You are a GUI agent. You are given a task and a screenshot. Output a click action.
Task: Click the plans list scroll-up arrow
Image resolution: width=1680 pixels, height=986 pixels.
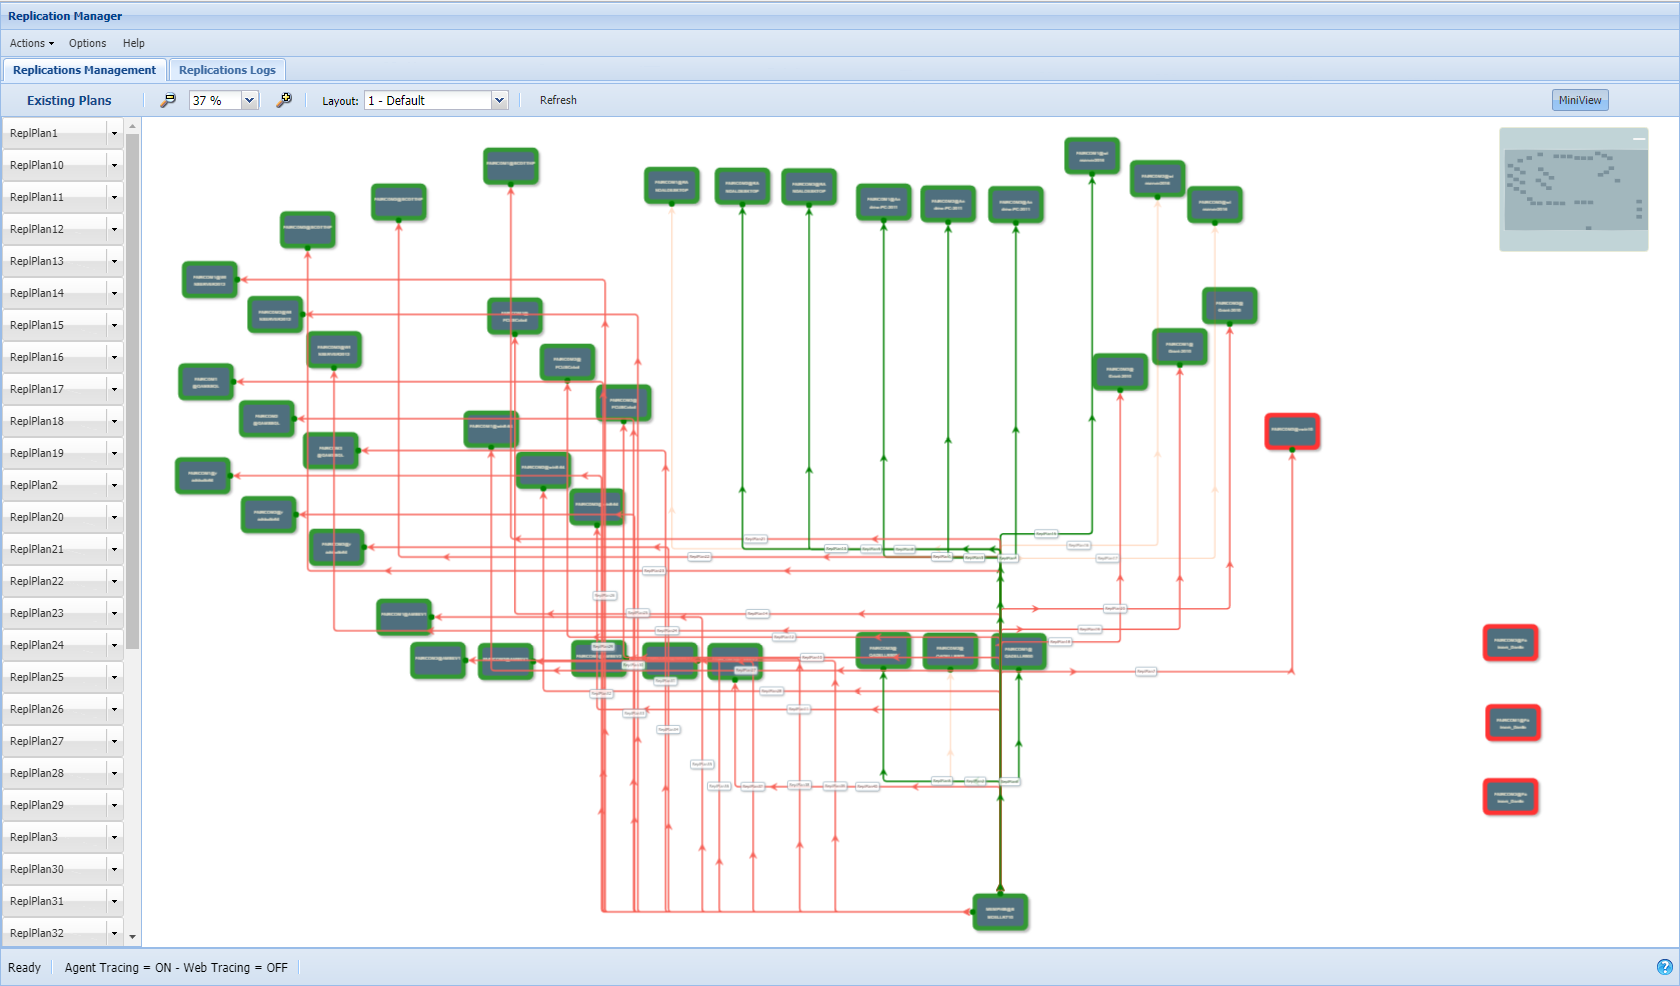(132, 126)
